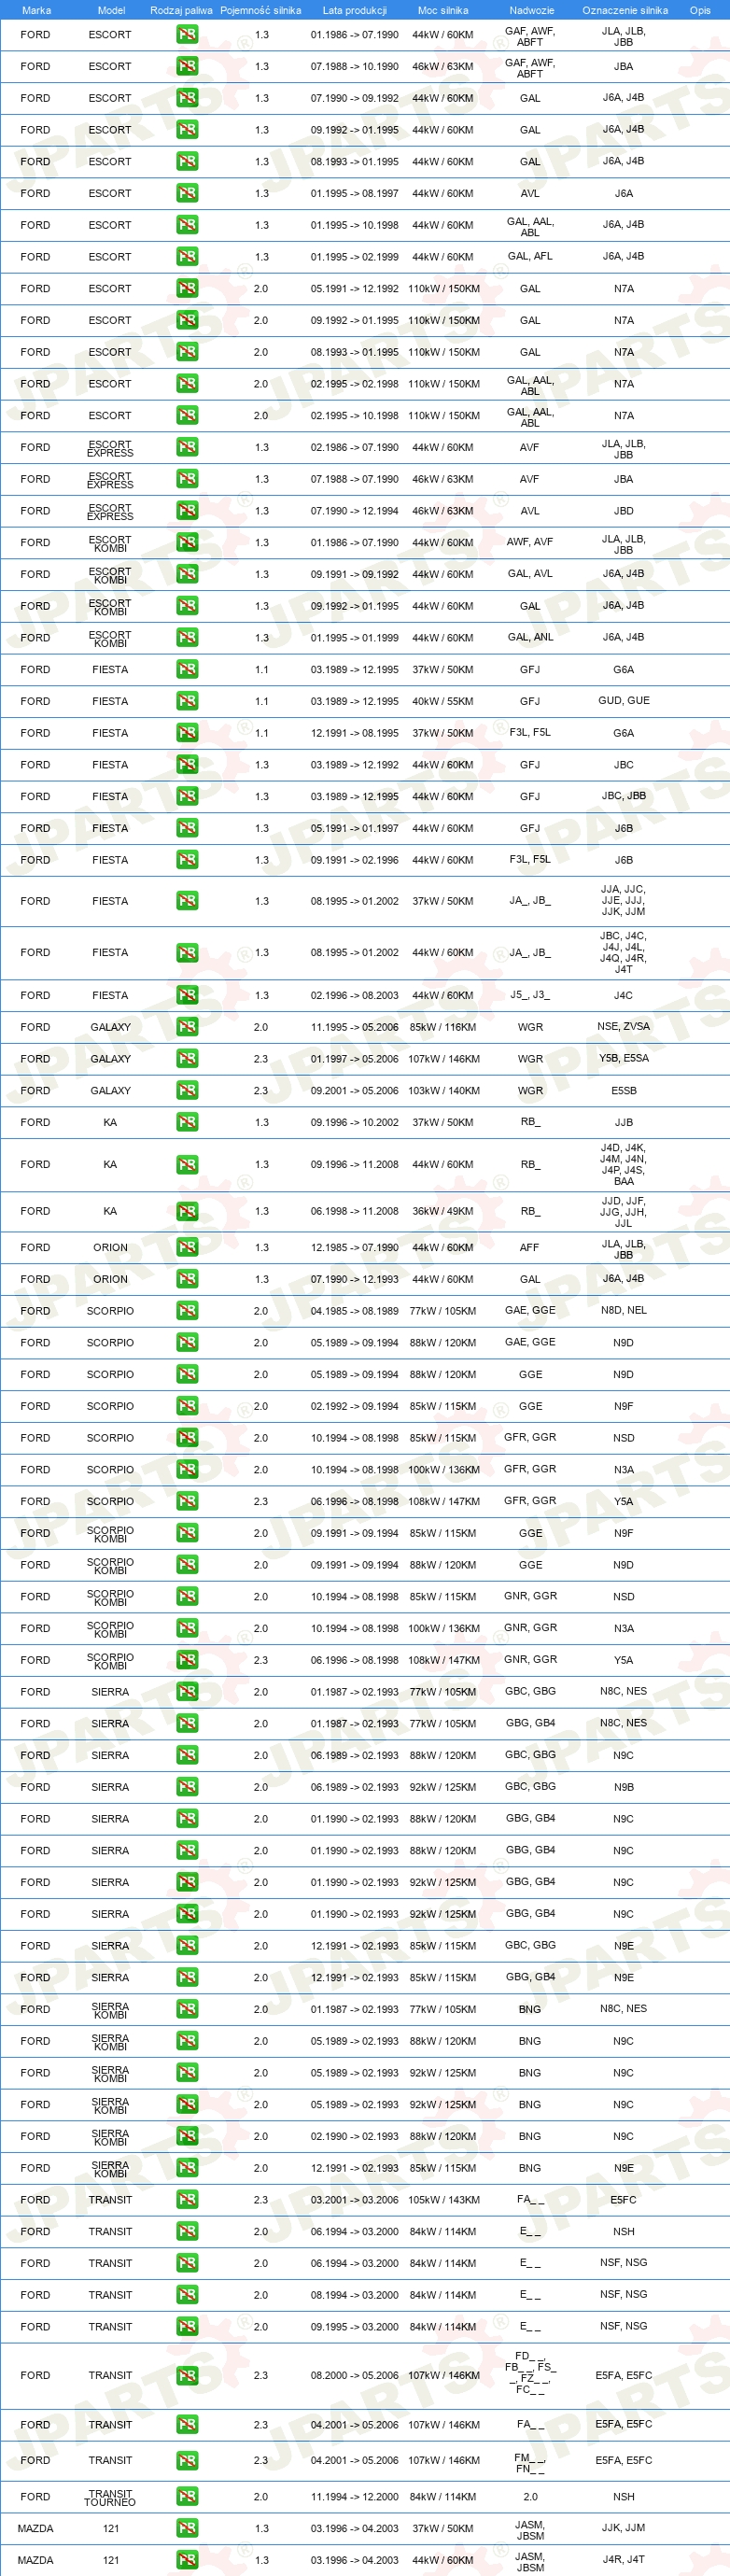
Task: Click the Model column header
Action: coord(111,10)
